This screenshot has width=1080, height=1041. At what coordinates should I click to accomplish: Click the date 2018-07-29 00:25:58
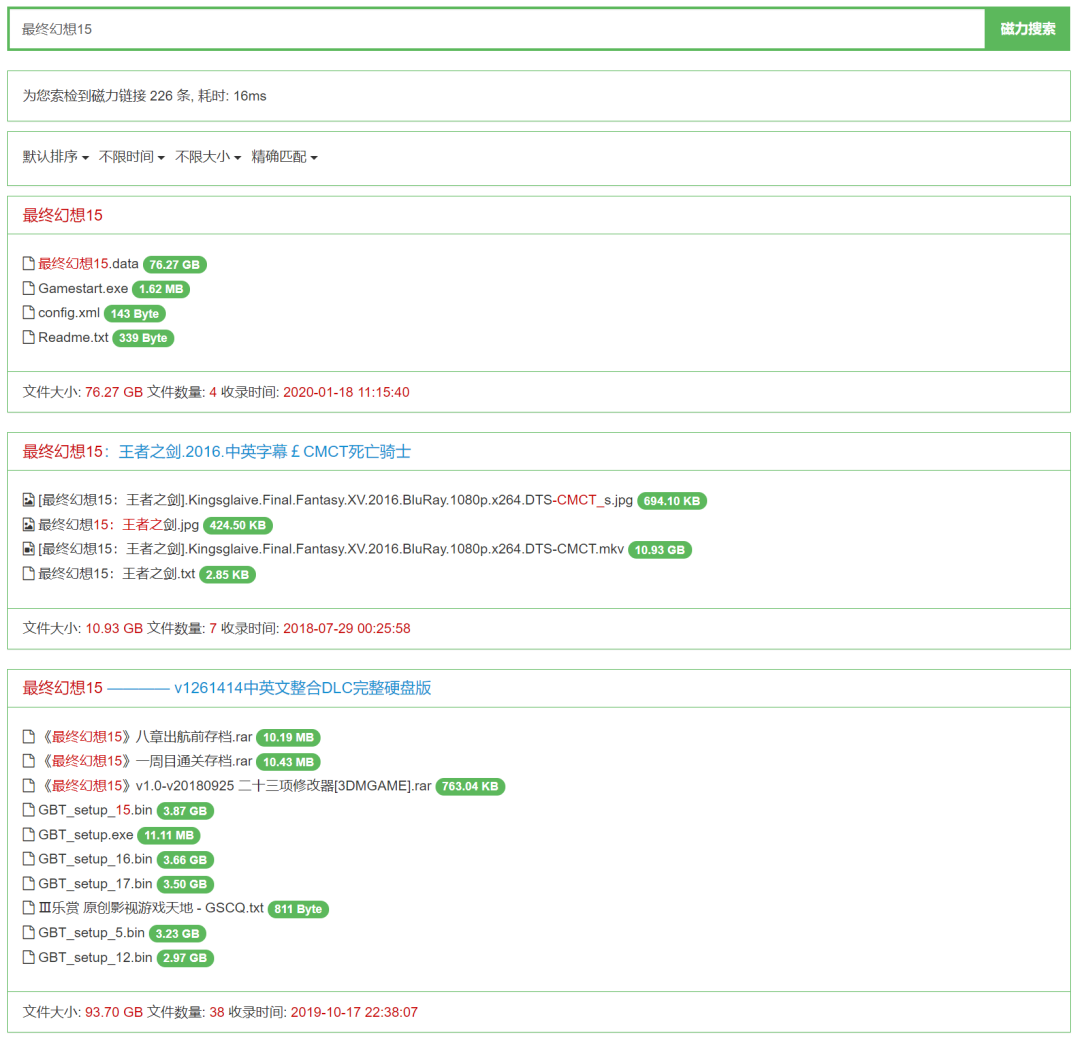tap(346, 628)
